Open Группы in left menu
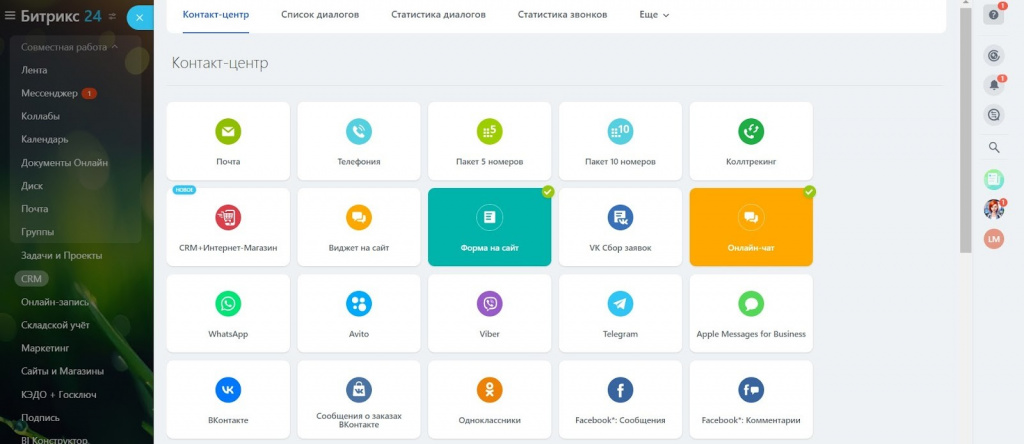1024x444 pixels. pos(37,232)
